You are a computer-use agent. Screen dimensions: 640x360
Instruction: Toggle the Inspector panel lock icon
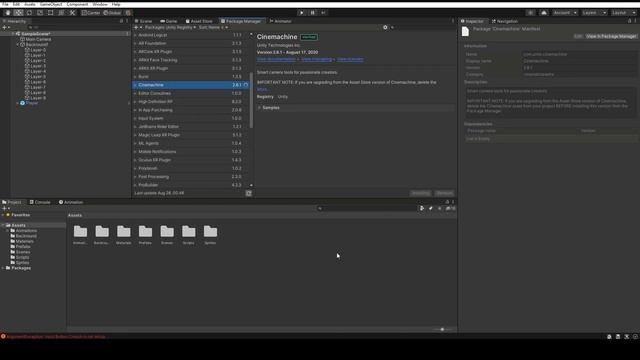tap(629, 21)
